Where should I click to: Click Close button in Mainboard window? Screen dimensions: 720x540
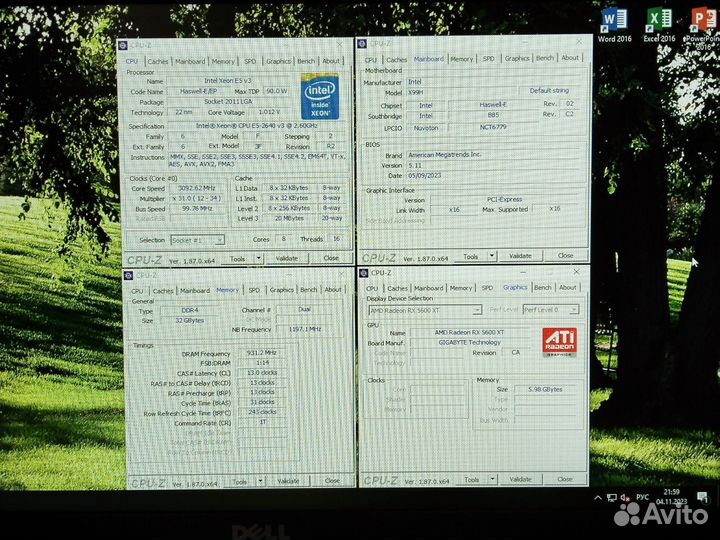565,255
